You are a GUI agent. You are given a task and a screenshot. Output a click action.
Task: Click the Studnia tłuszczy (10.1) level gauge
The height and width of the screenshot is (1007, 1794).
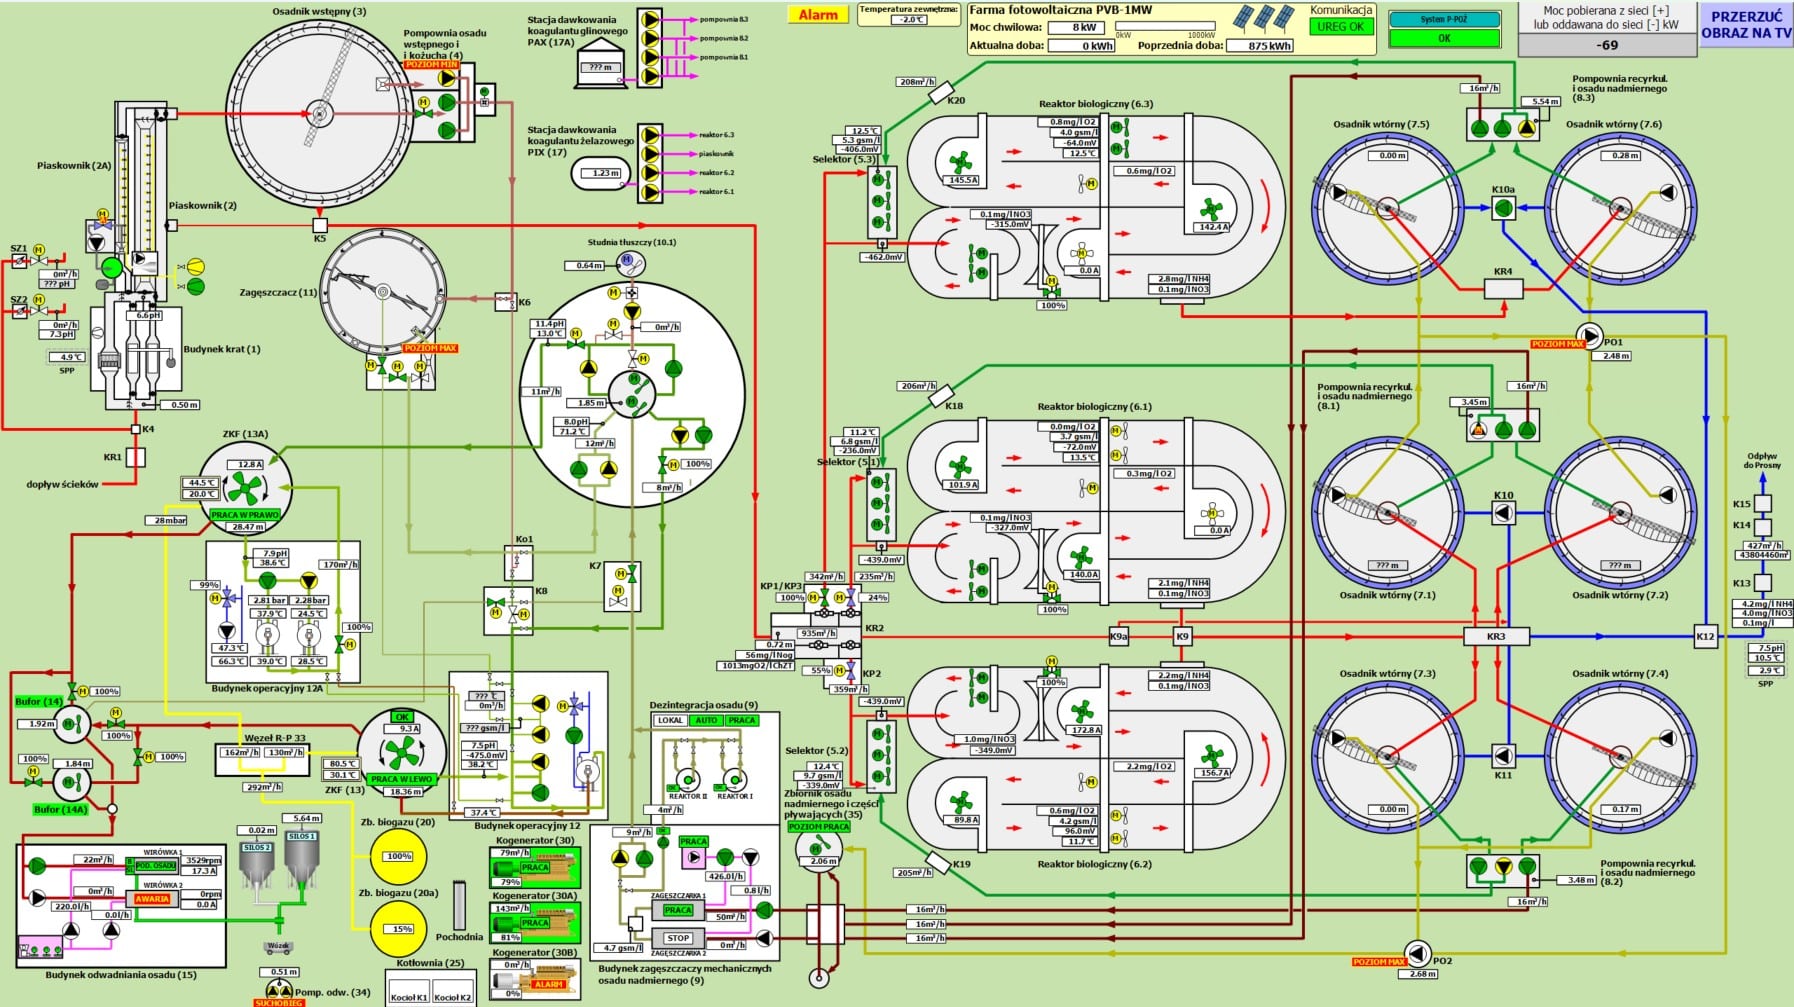pyautogui.click(x=630, y=263)
